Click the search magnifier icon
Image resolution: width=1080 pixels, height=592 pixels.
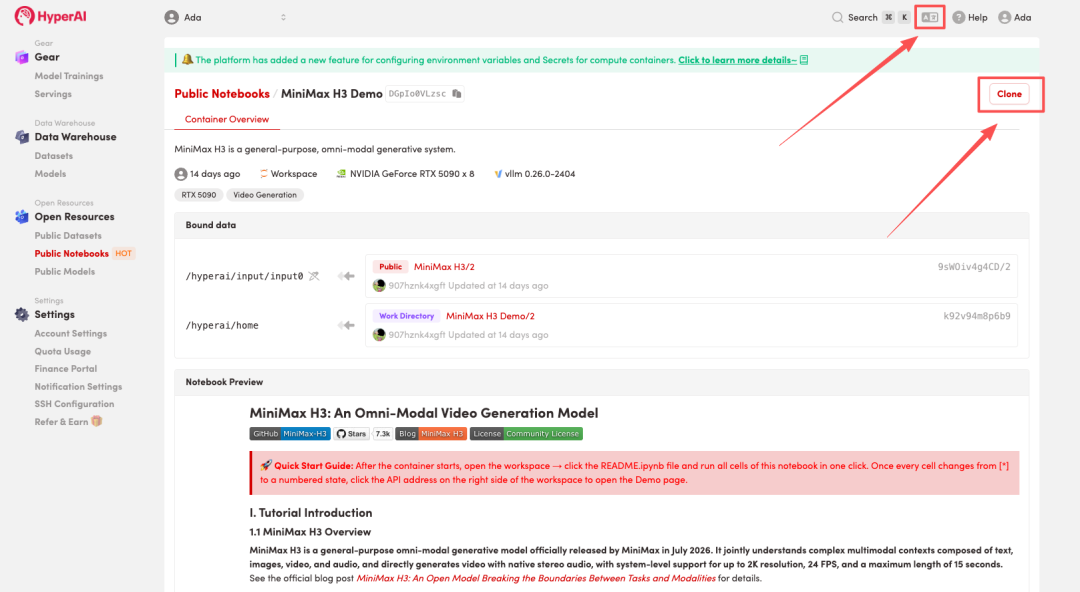(x=838, y=17)
